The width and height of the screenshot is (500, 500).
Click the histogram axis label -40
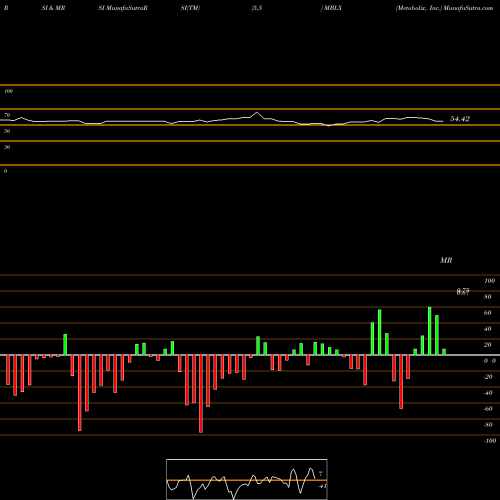pyautogui.click(x=488, y=393)
